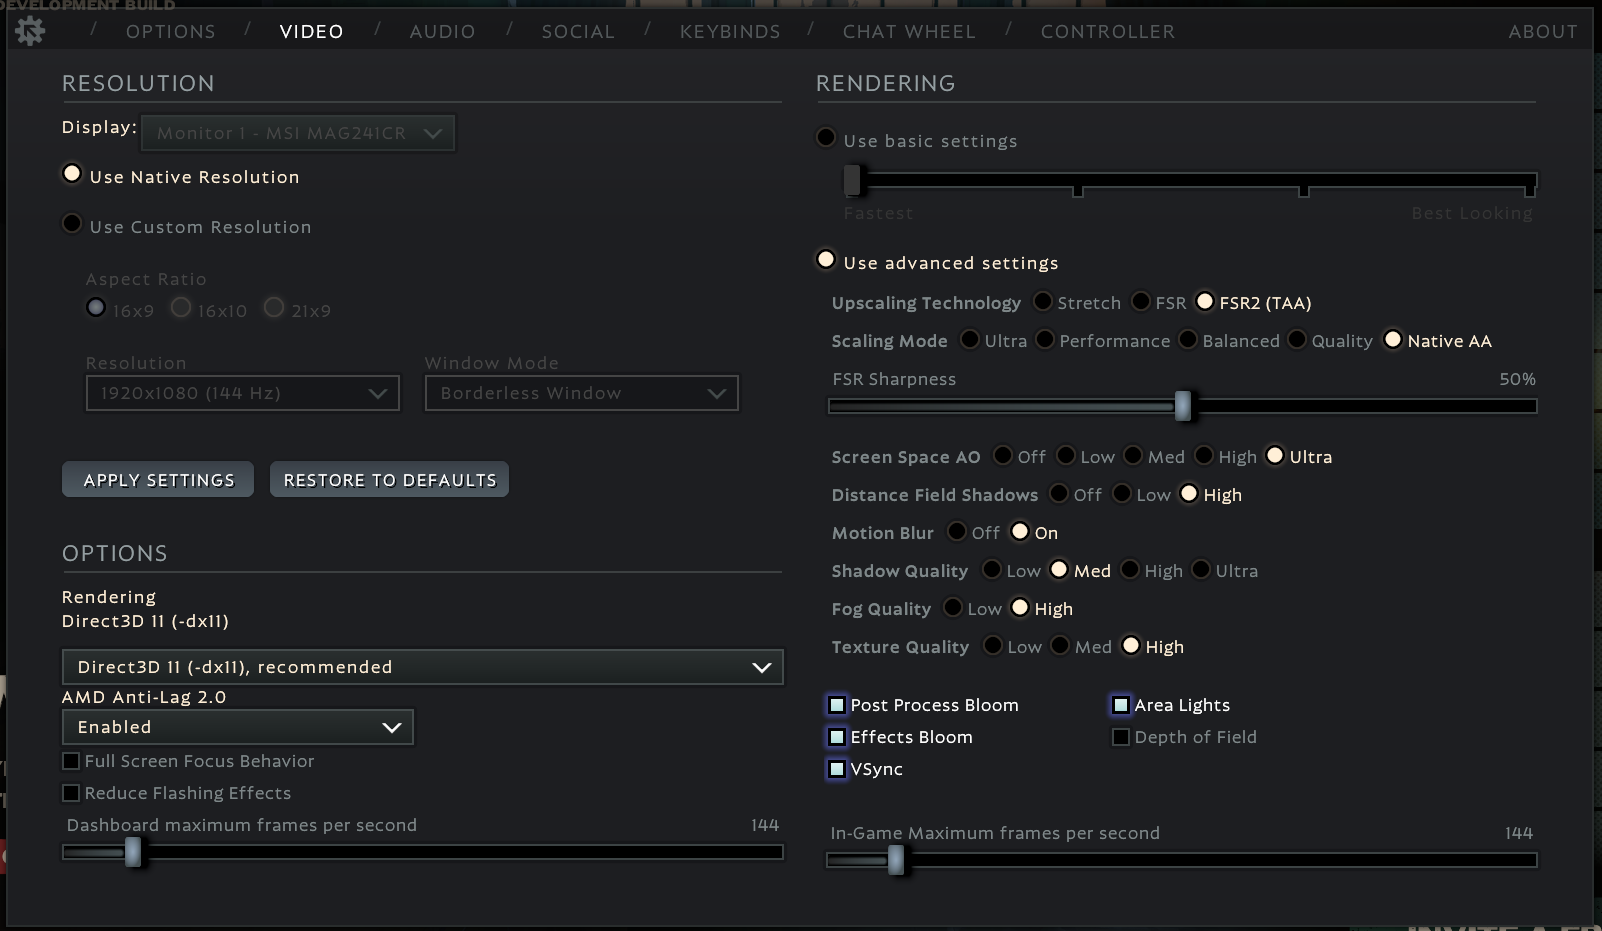Open the Video tab
Viewport: 1602px width, 931px height.
pyautogui.click(x=312, y=32)
